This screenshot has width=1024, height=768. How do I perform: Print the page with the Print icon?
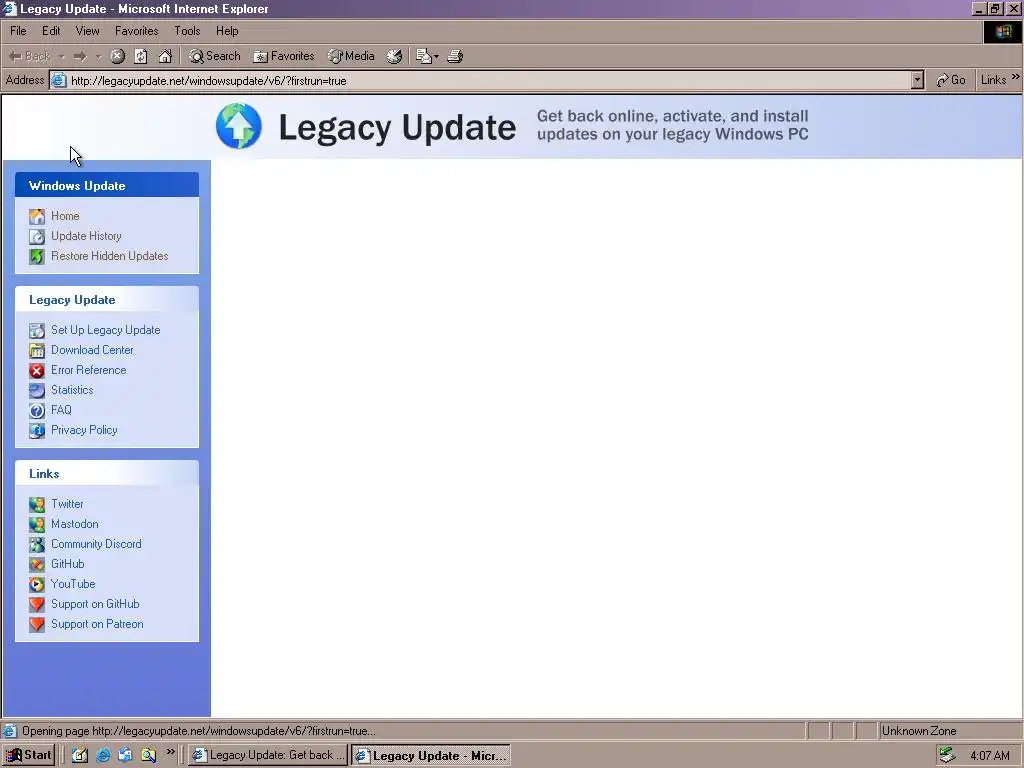coord(455,56)
